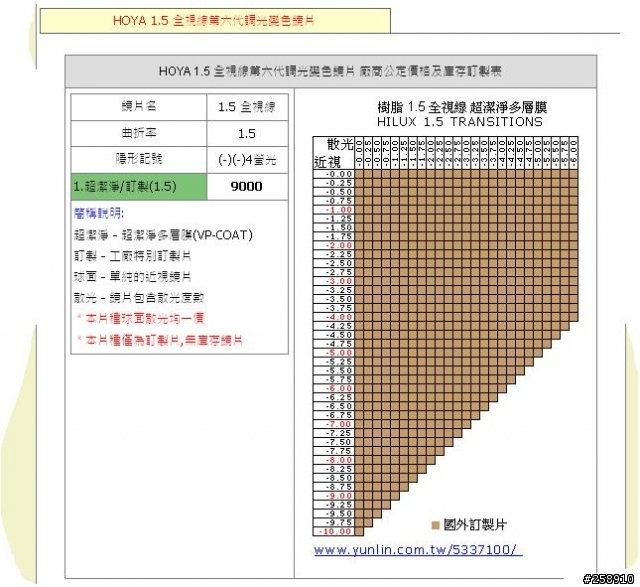Click the 球面 - 單純的近視鏡片 line
Viewport: 640px width, 587px height.
(133, 277)
